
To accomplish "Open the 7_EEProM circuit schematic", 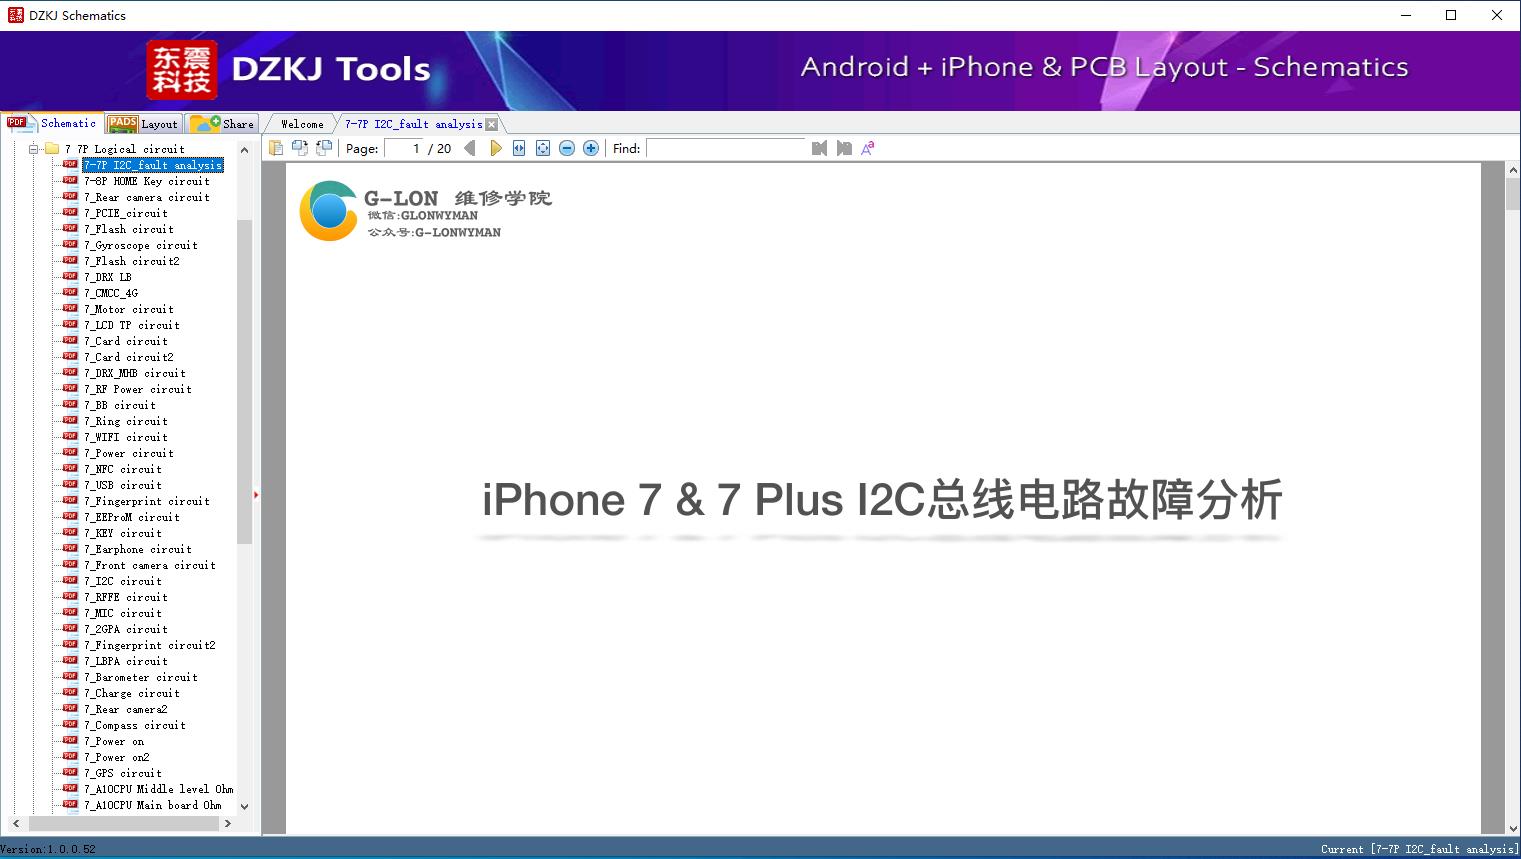I will click(x=132, y=517).
